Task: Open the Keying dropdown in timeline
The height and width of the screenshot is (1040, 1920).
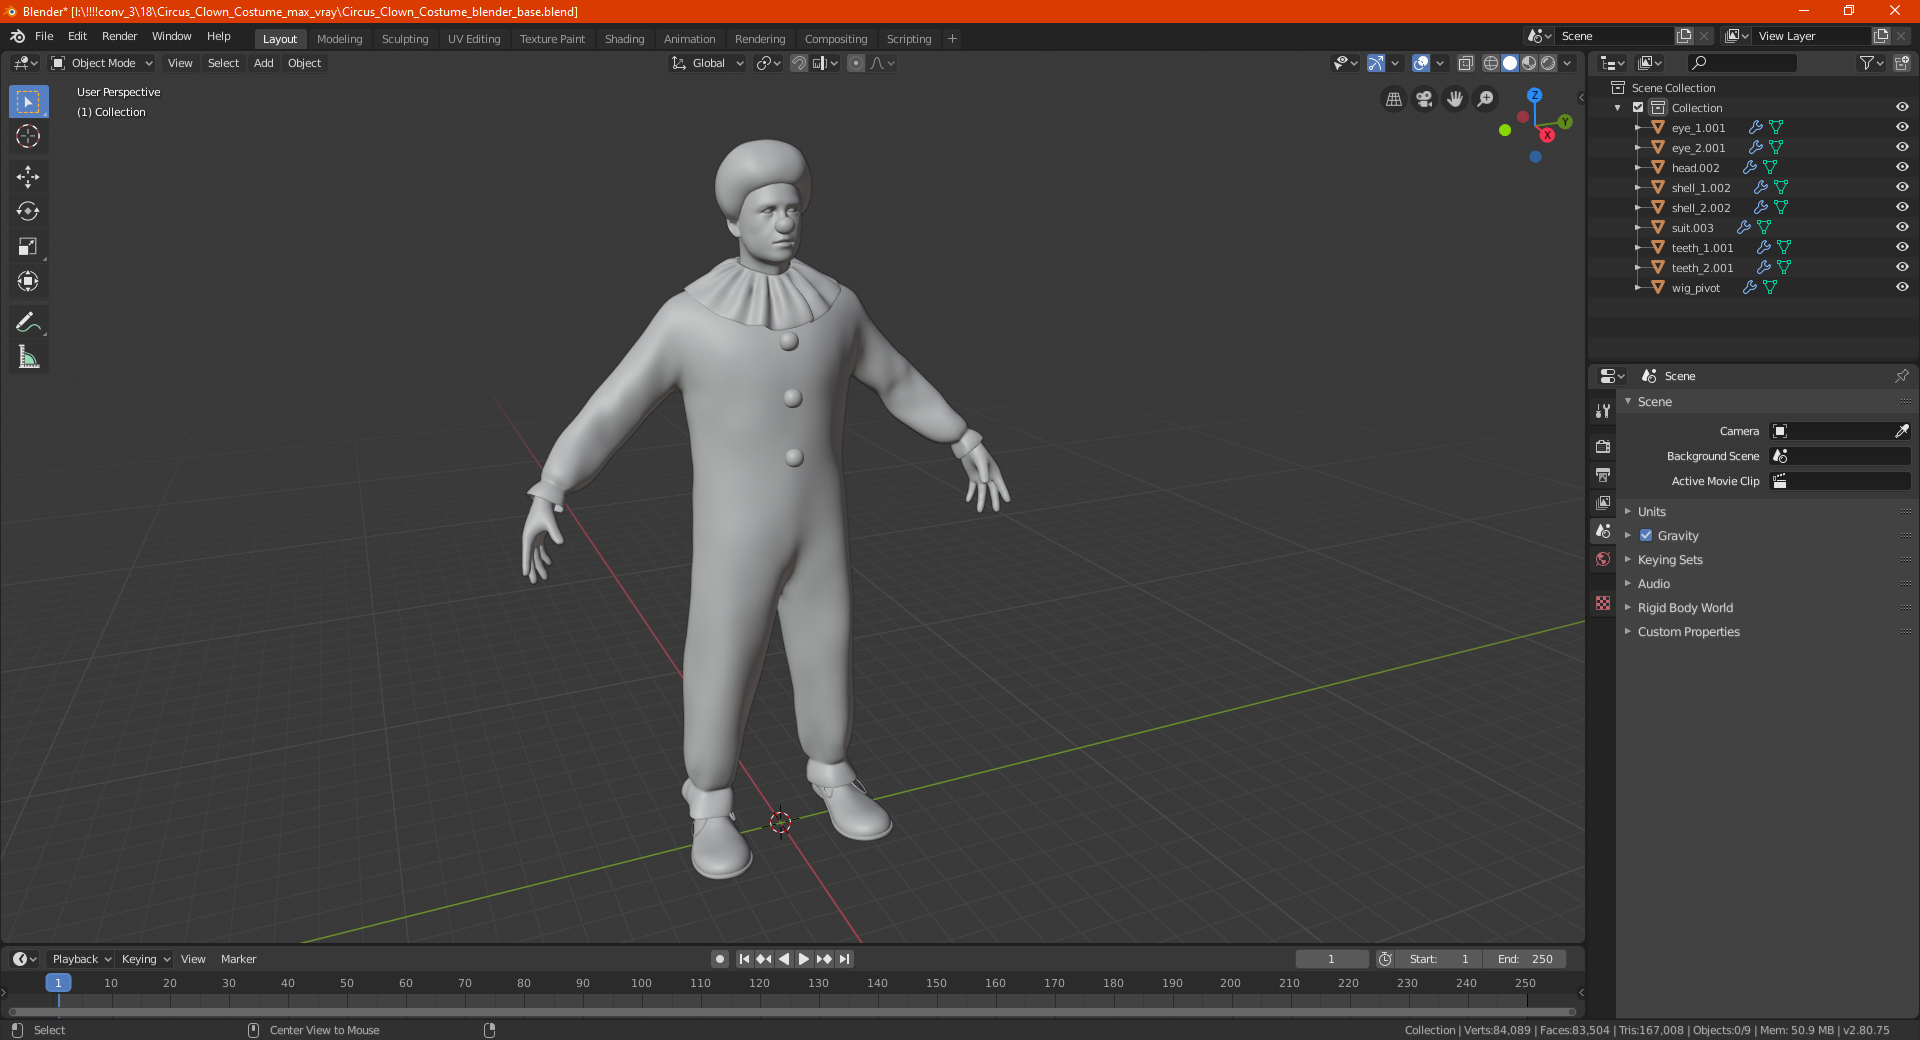Action: click(145, 959)
